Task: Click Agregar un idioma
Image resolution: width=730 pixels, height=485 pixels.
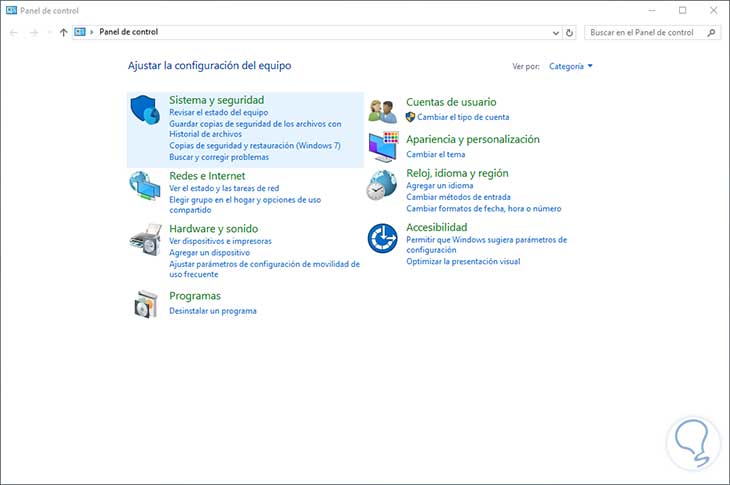Action: [439, 185]
